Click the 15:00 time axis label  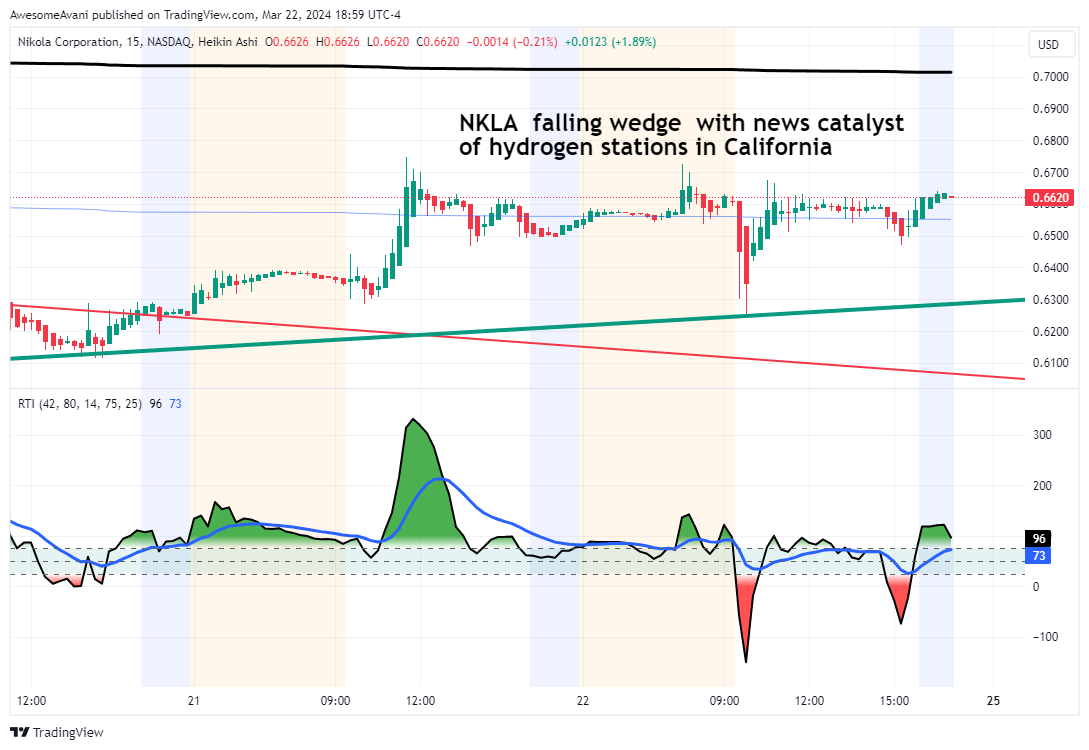pyautogui.click(x=894, y=701)
